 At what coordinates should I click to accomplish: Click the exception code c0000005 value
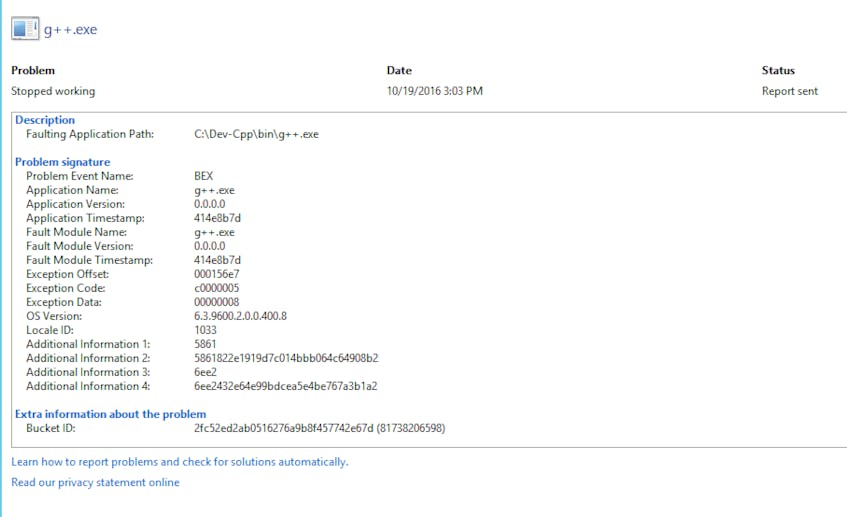point(217,288)
